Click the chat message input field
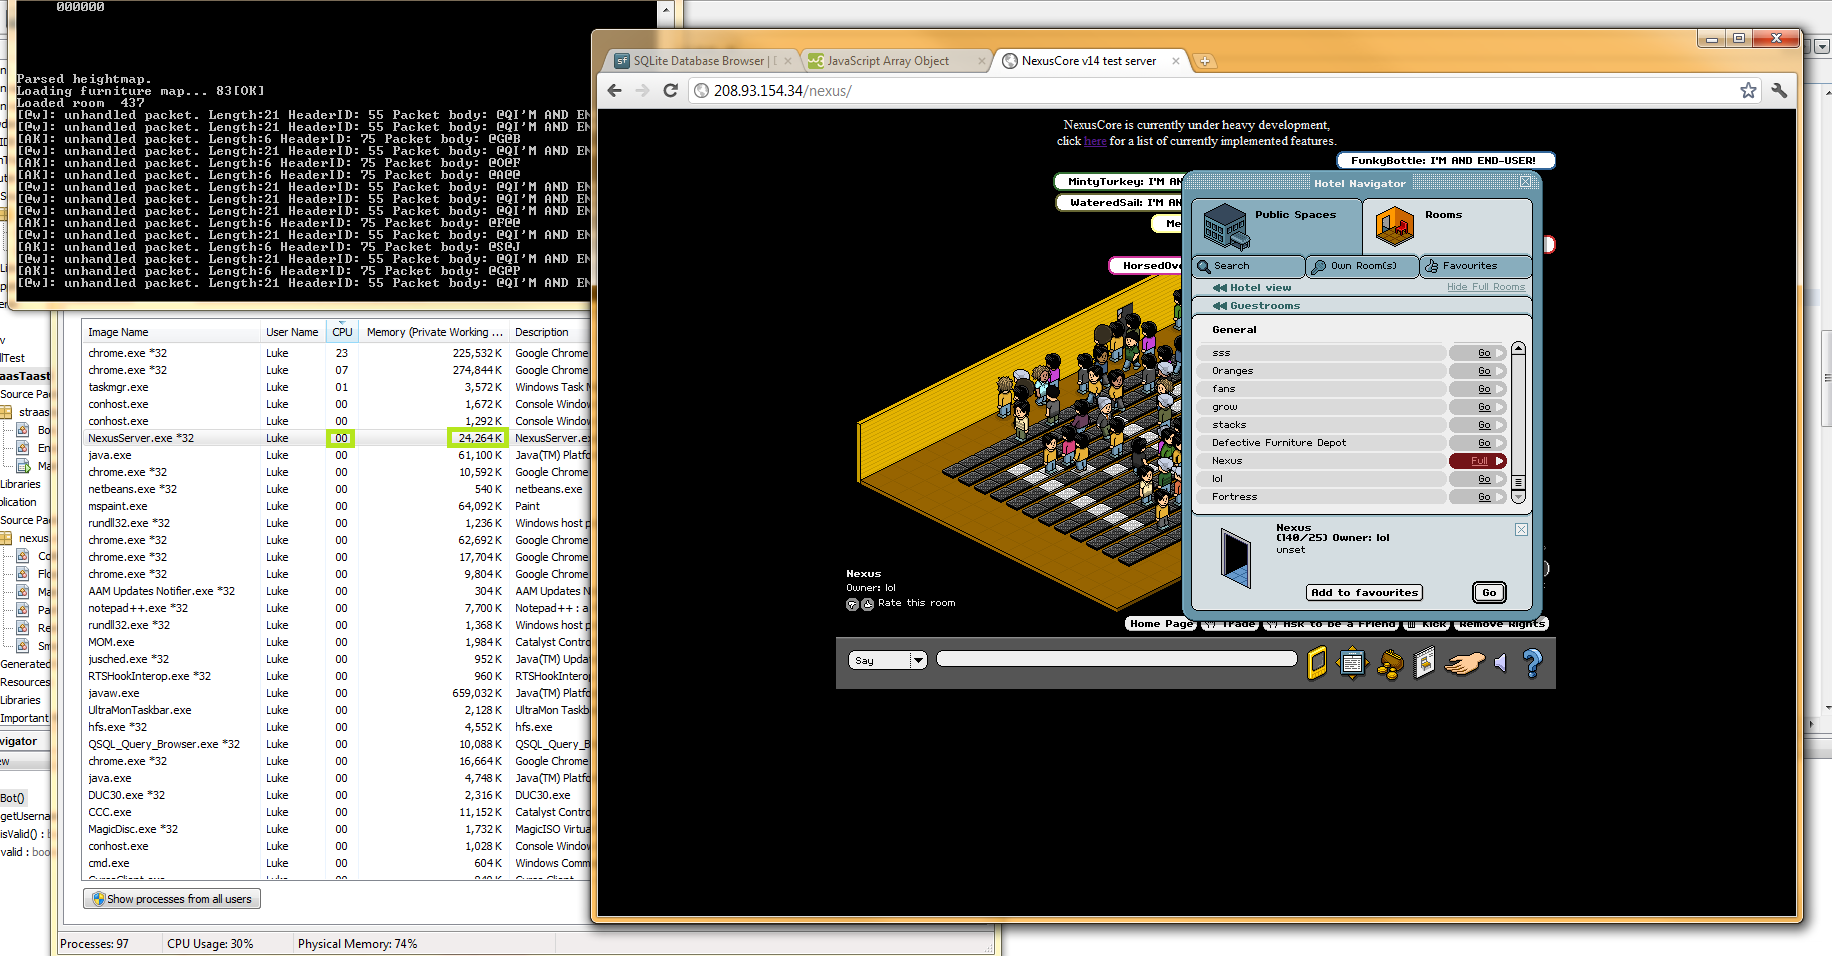The image size is (1832, 956). tap(1116, 659)
